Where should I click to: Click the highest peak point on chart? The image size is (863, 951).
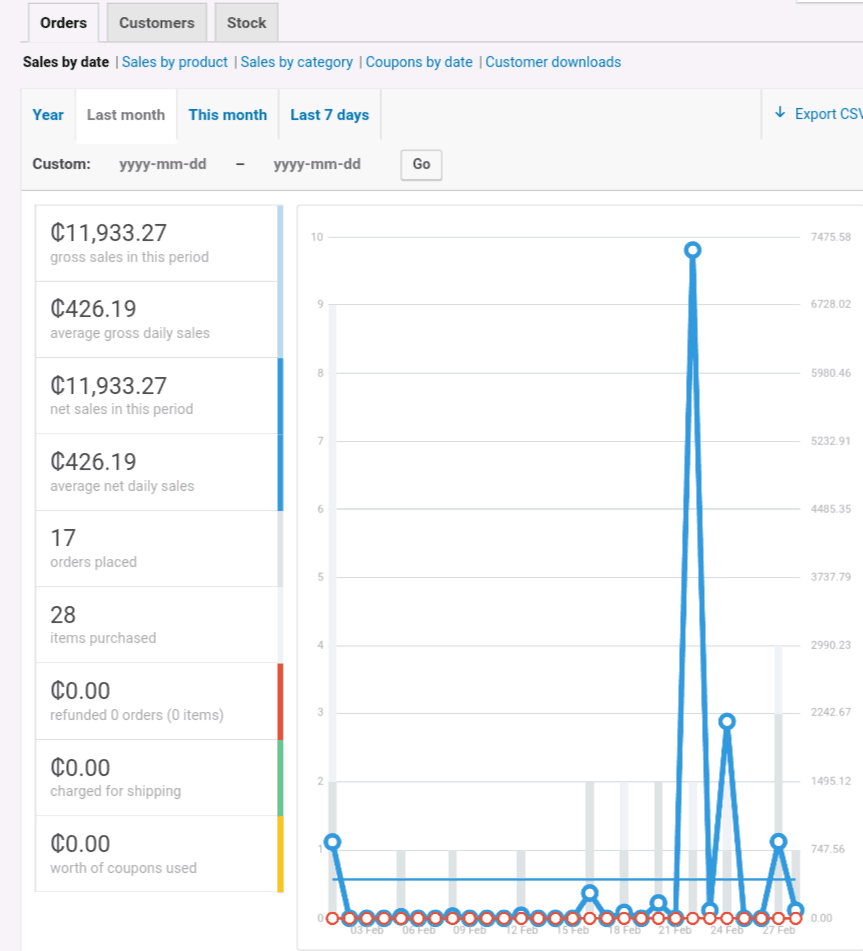[x=692, y=250]
